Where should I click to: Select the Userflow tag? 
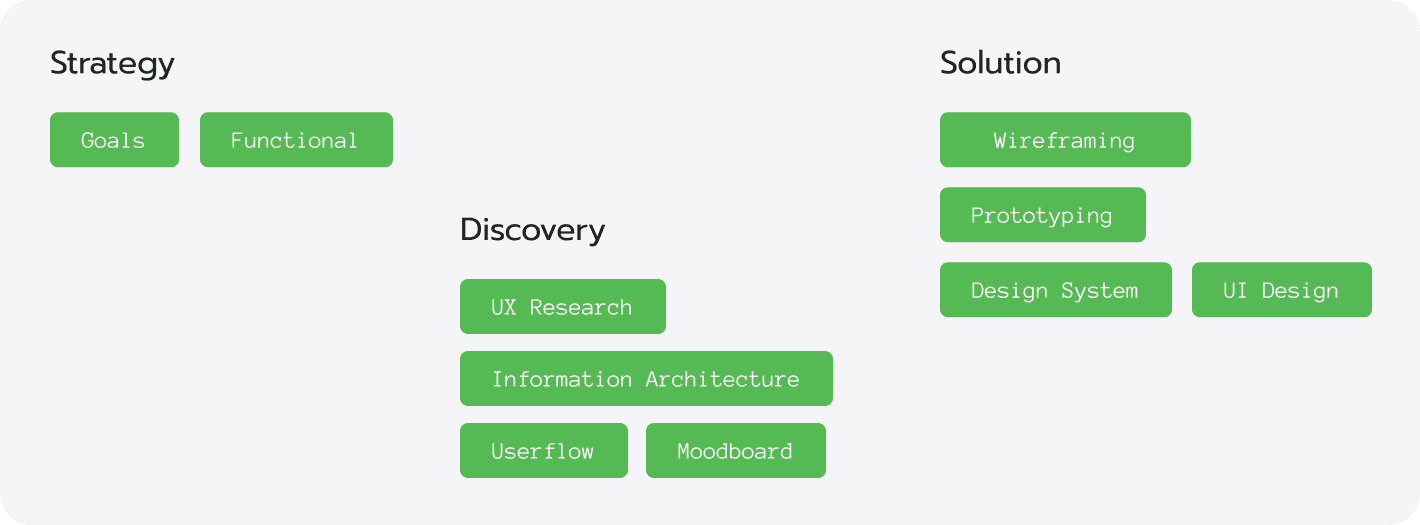[x=543, y=451]
